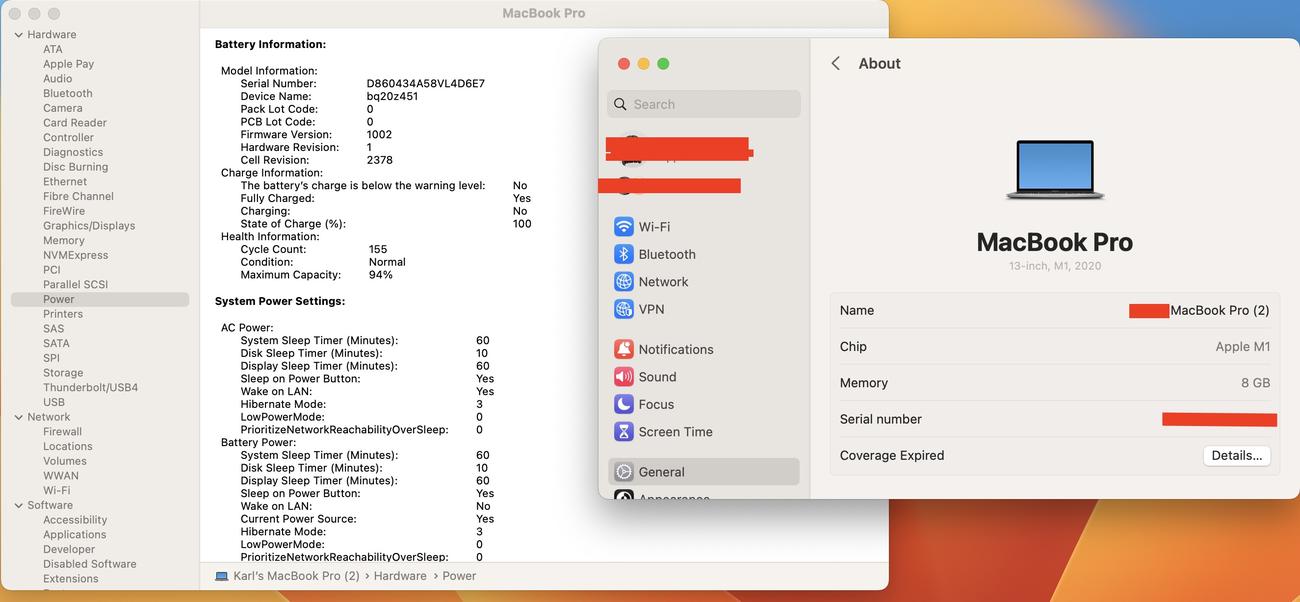
Task: Go back using the About back chevron
Action: click(x=836, y=63)
